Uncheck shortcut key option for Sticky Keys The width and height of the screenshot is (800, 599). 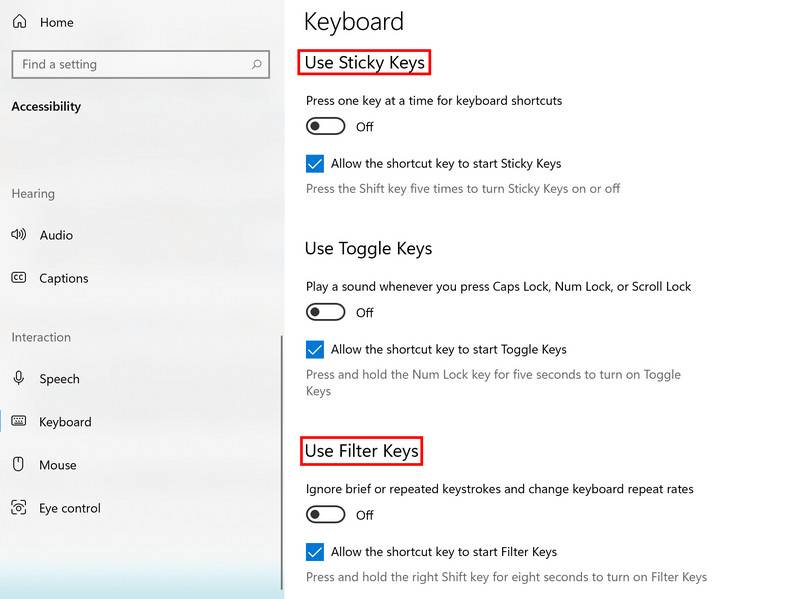point(317,163)
